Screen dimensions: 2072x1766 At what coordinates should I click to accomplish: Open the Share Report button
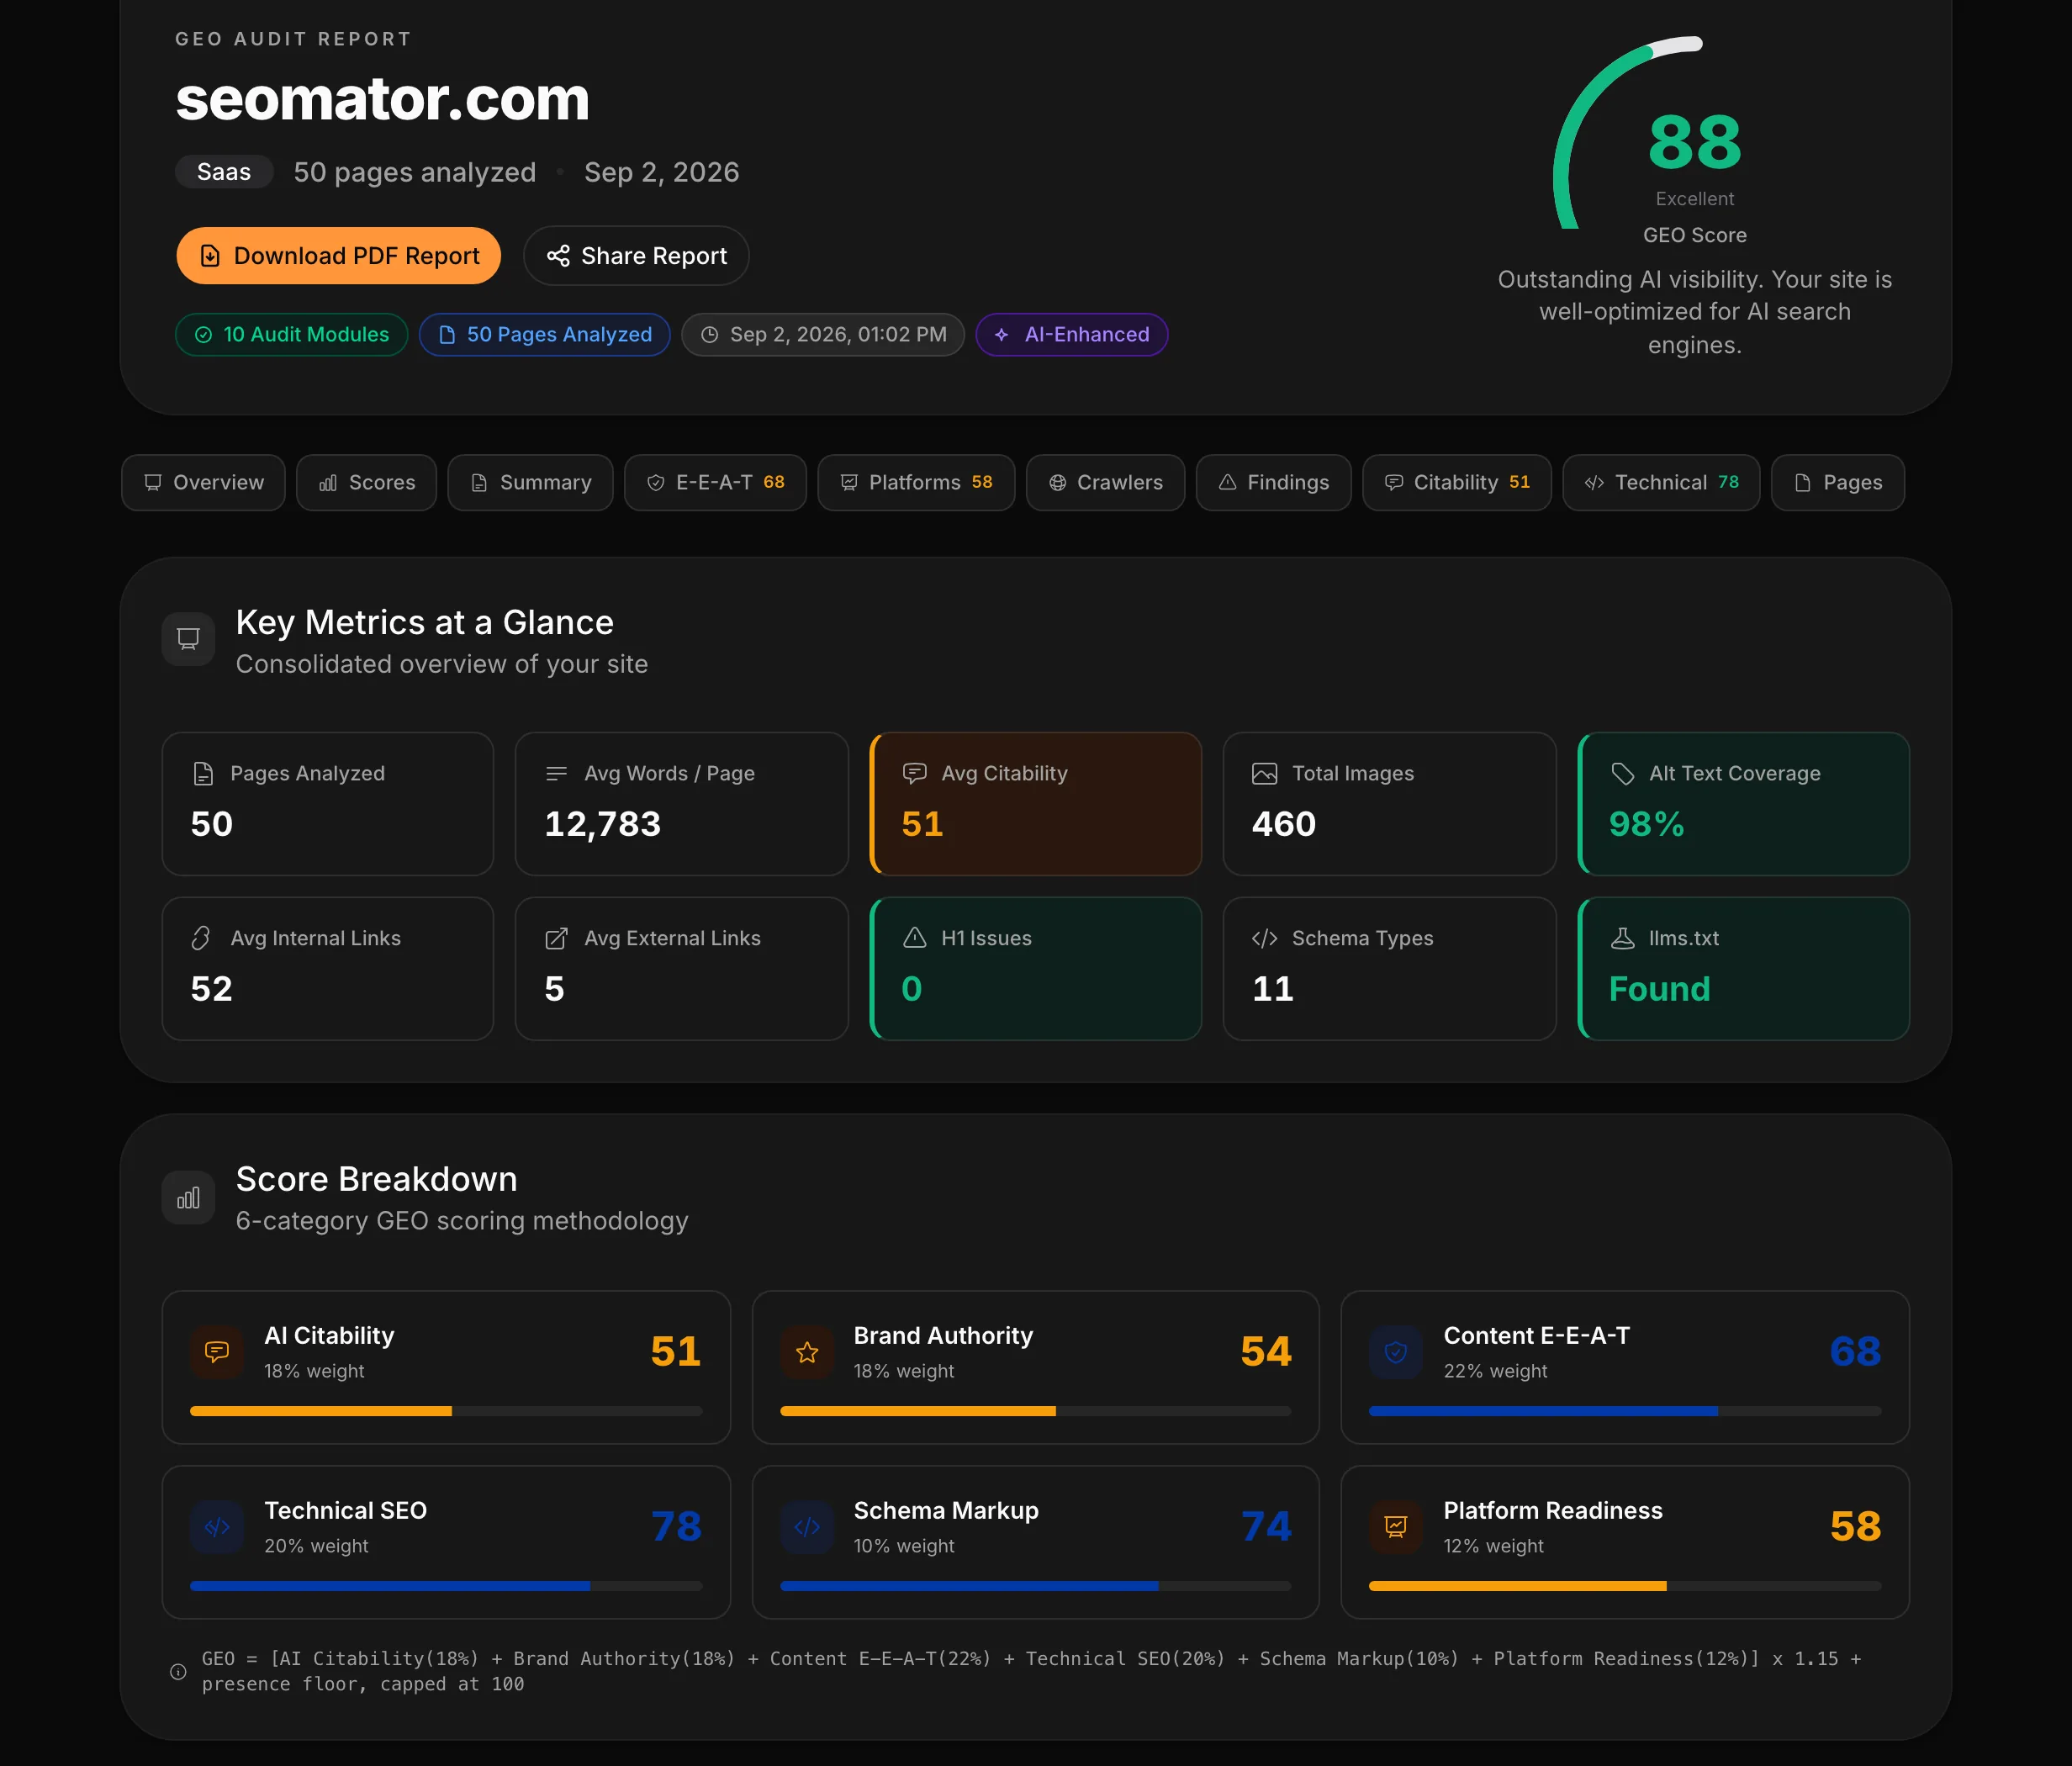click(x=636, y=256)
